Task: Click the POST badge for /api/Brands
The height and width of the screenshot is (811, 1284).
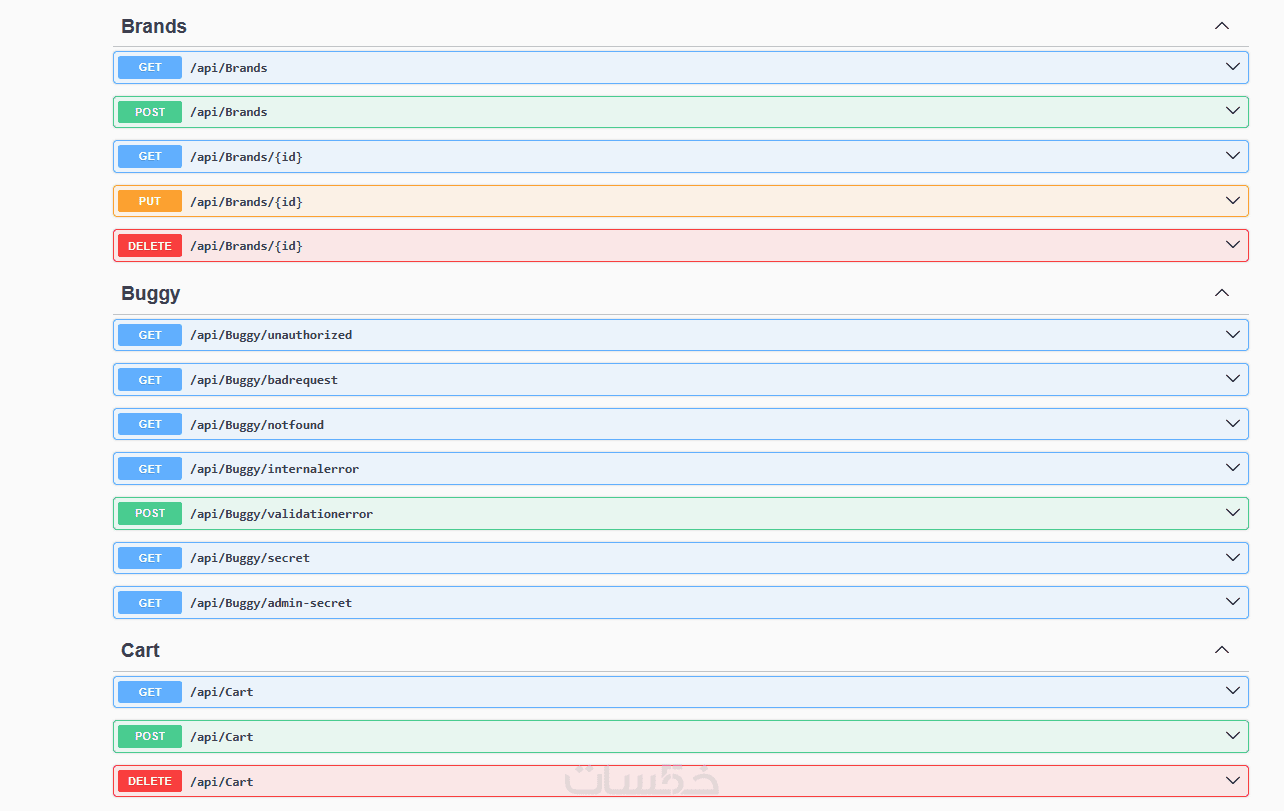Action: click(150, 112)
